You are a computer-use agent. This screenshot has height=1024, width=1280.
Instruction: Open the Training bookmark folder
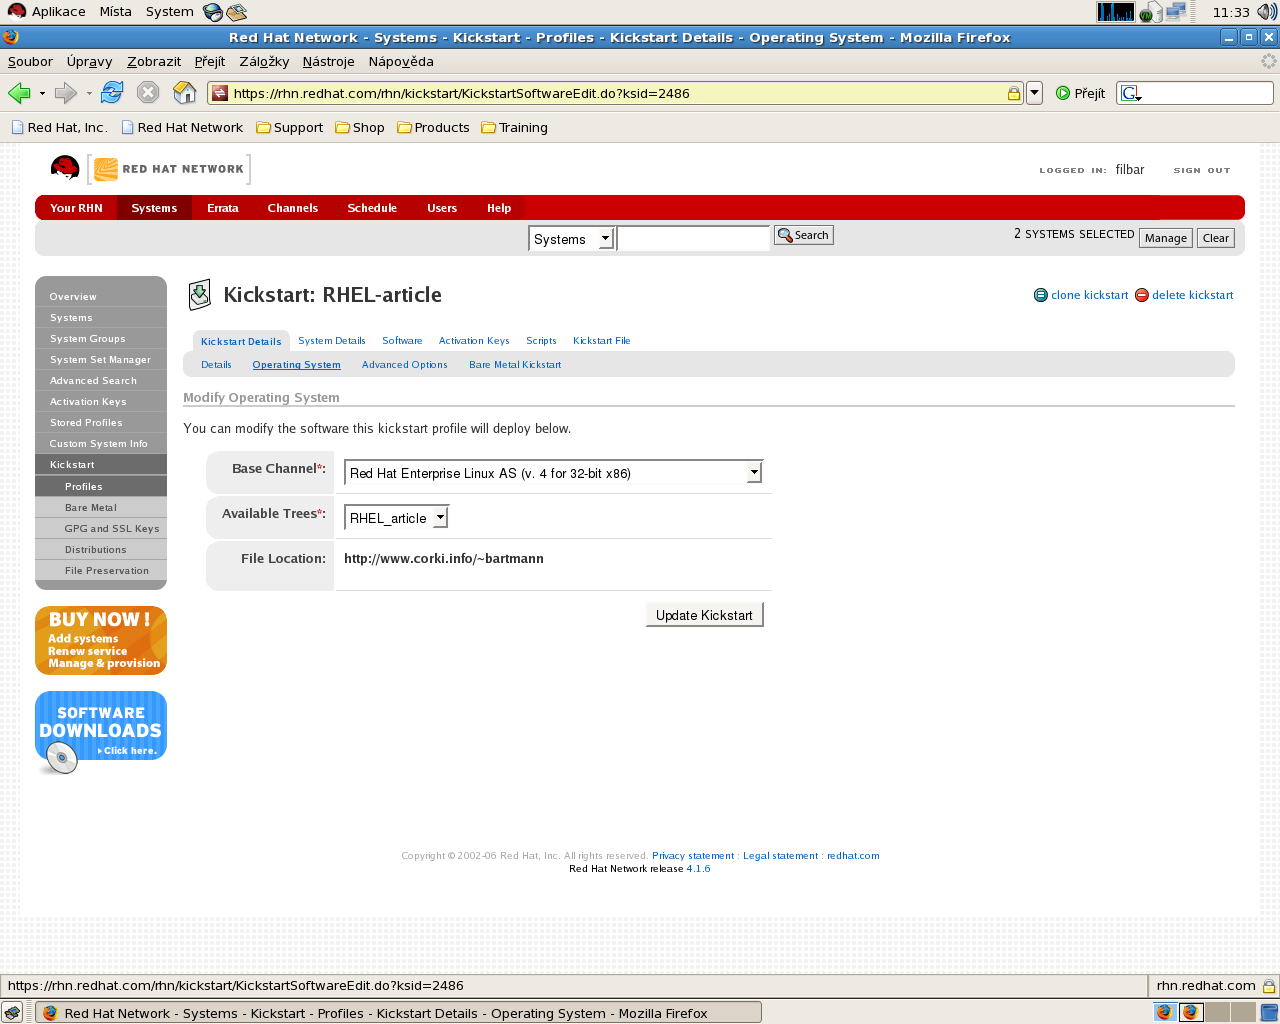pos(514,127)
